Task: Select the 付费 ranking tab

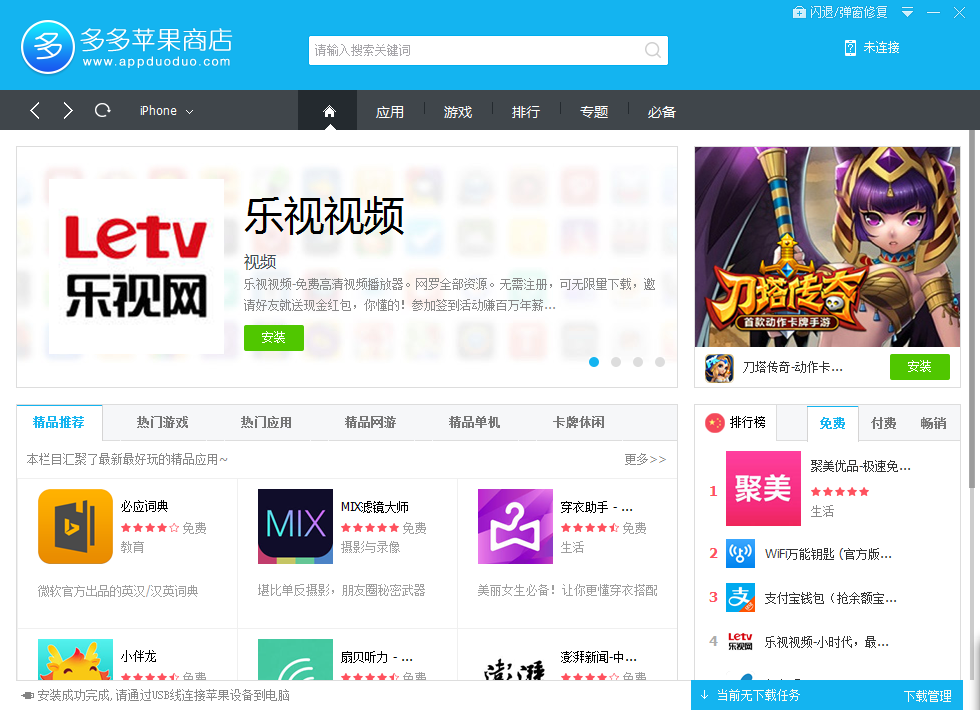Action: [x=883, y=423]
